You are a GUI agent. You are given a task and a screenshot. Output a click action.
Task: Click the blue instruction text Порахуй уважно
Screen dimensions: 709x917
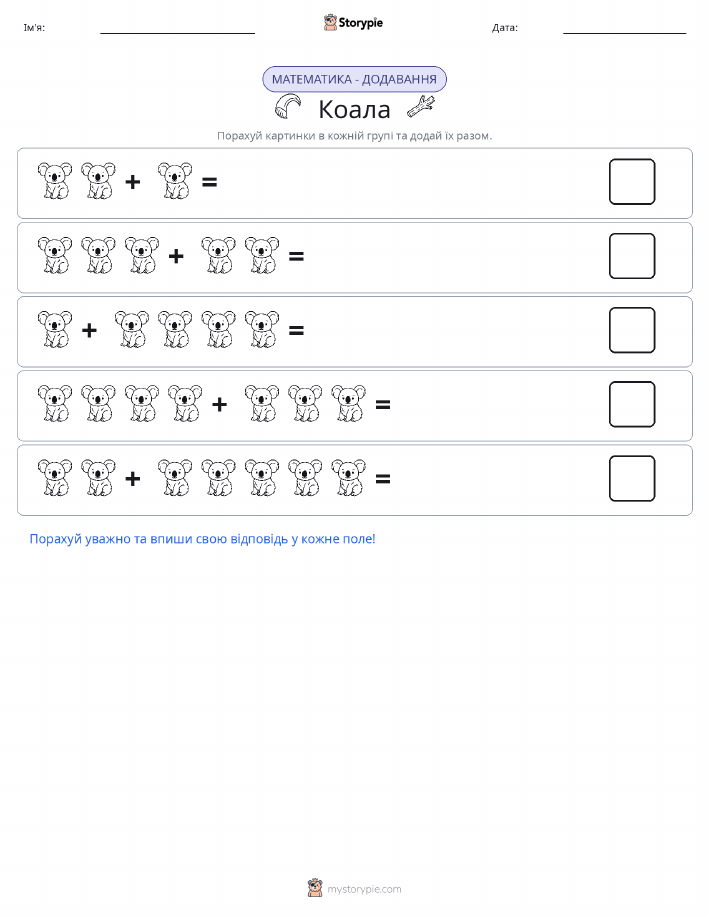click(202, 539)
